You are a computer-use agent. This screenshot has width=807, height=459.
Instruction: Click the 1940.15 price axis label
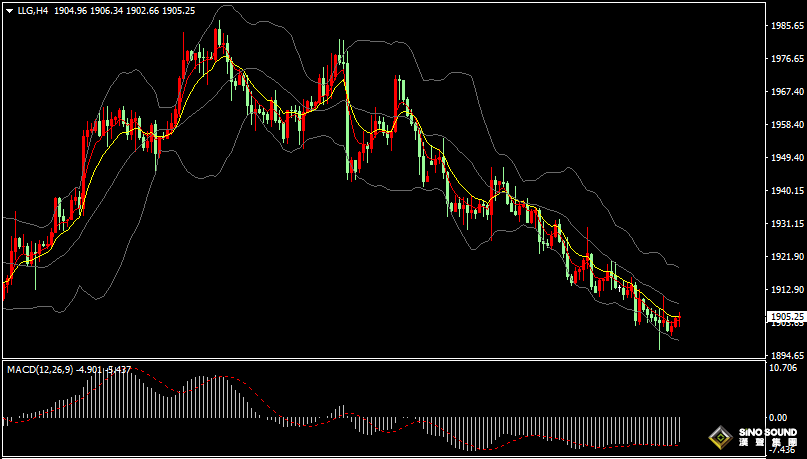tap(785, 191)
